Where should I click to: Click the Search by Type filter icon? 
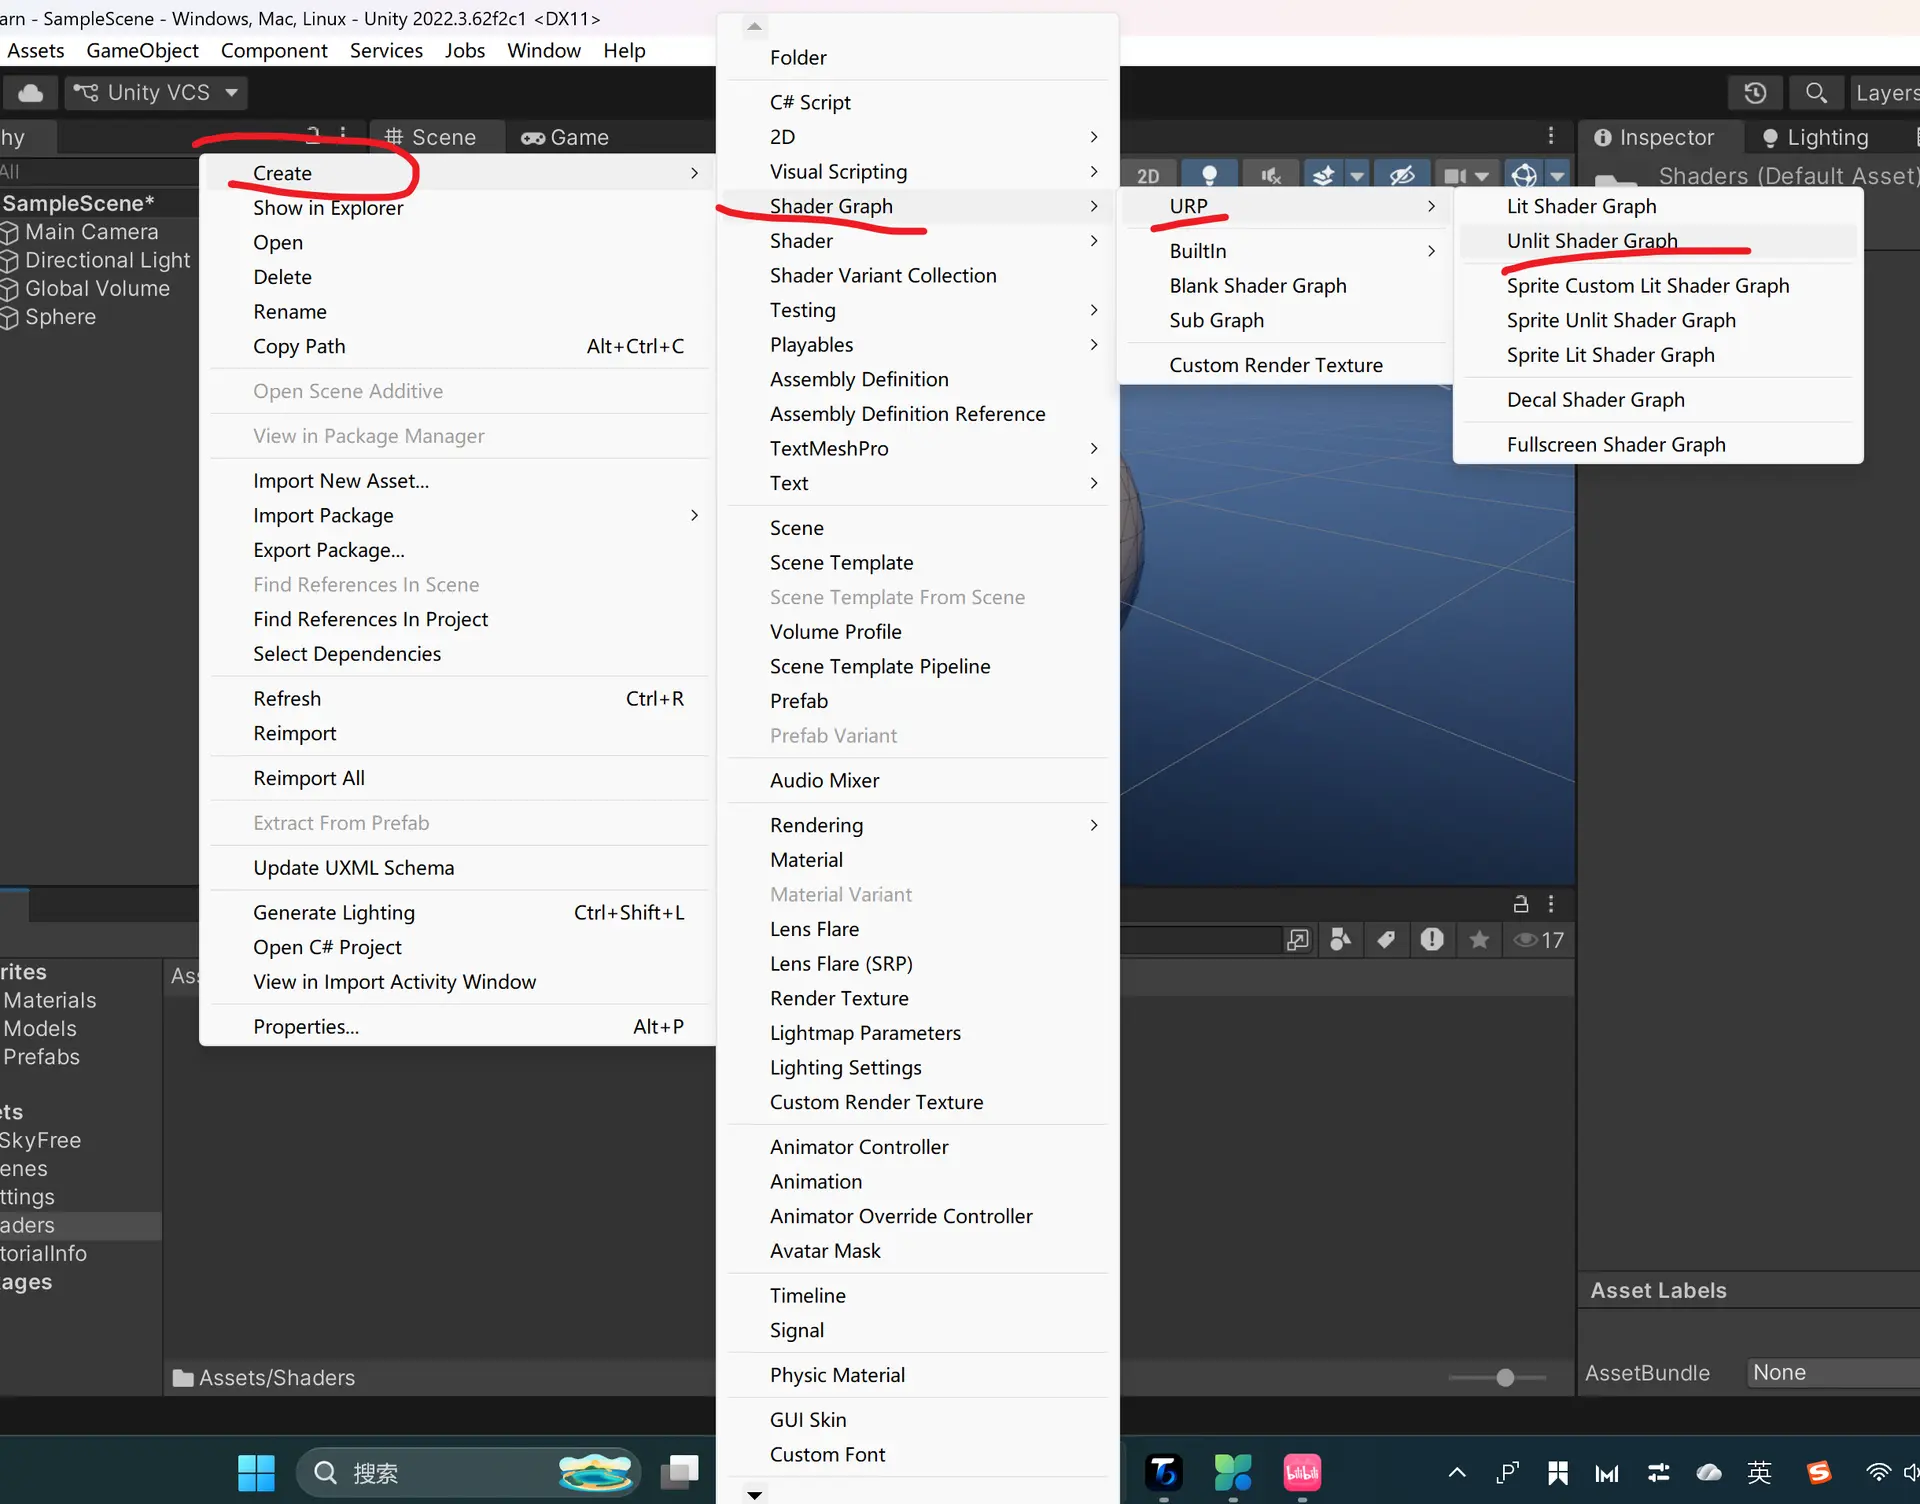coord(1341,940)
